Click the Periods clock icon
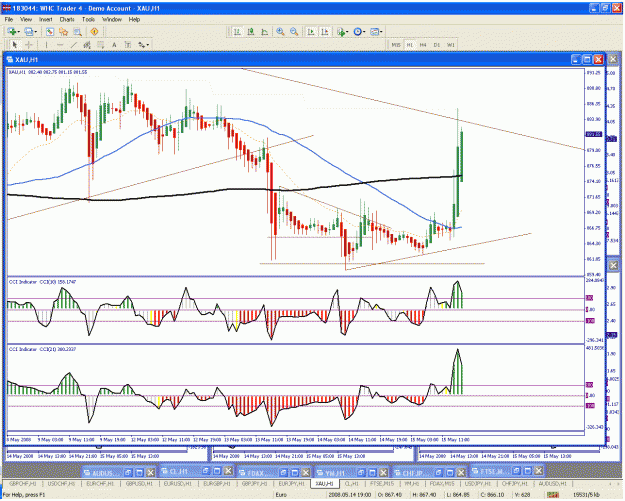The width and height of the screenshot is (625, 501). pyautogui.click(x=358, y=31)
